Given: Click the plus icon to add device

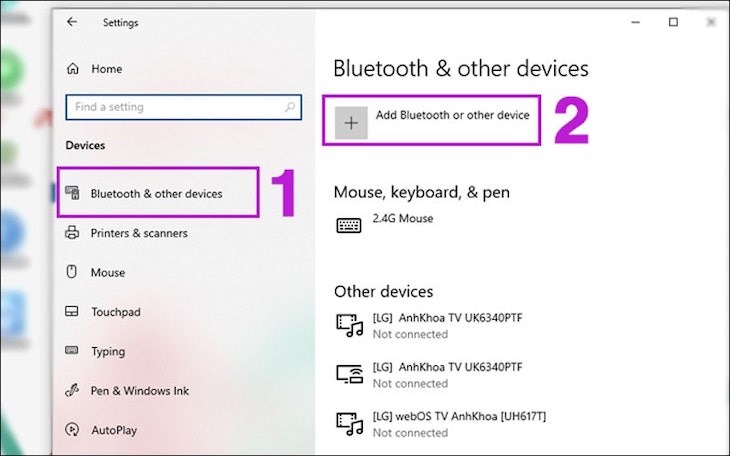Looking at the screenshot, I should 350,123.
